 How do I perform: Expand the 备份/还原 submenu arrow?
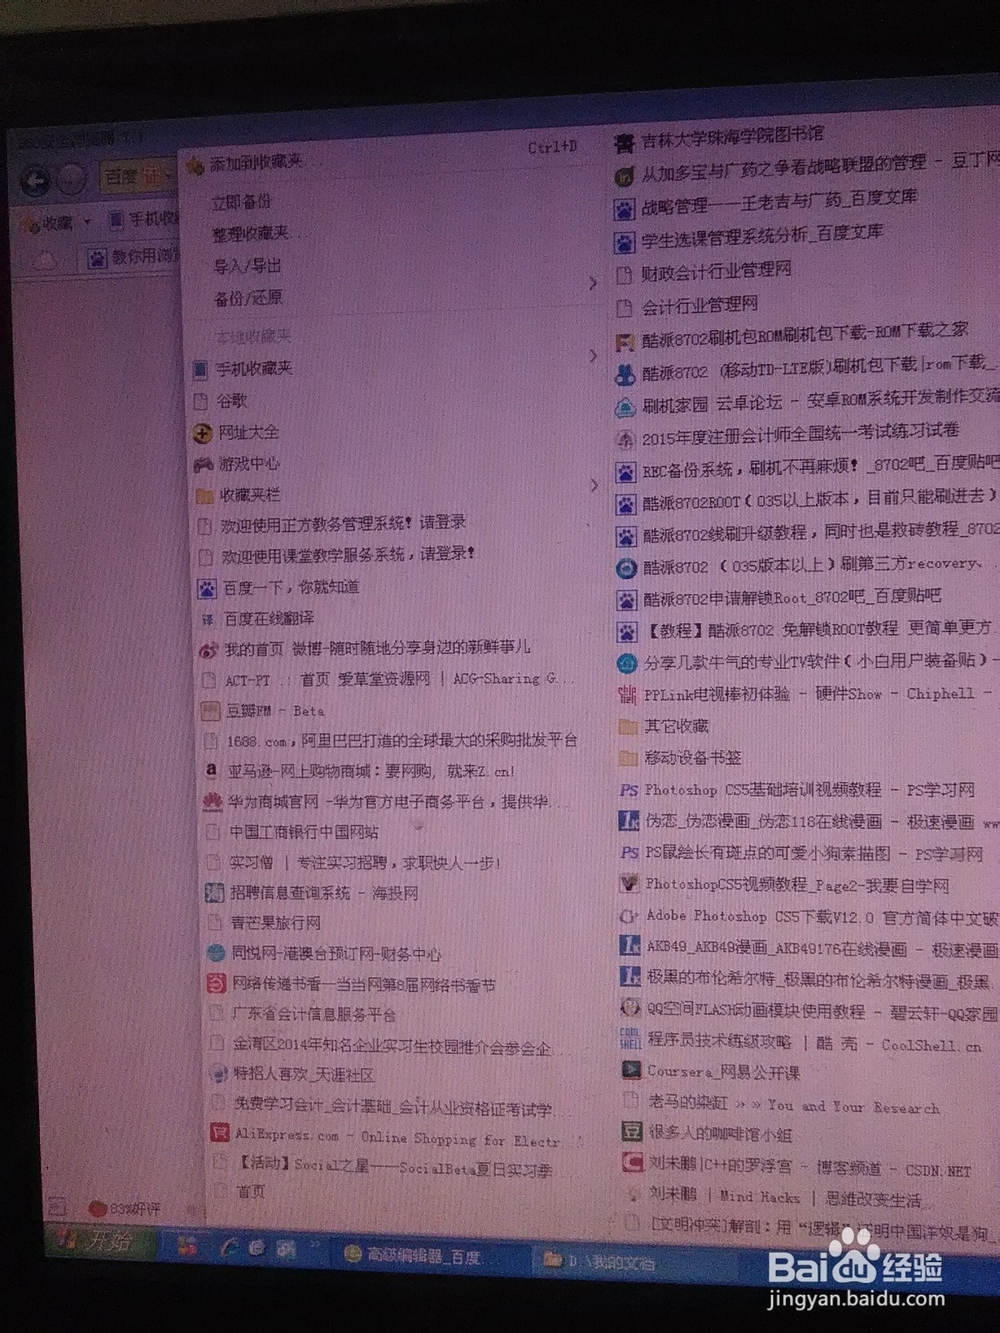pos(593,284)
